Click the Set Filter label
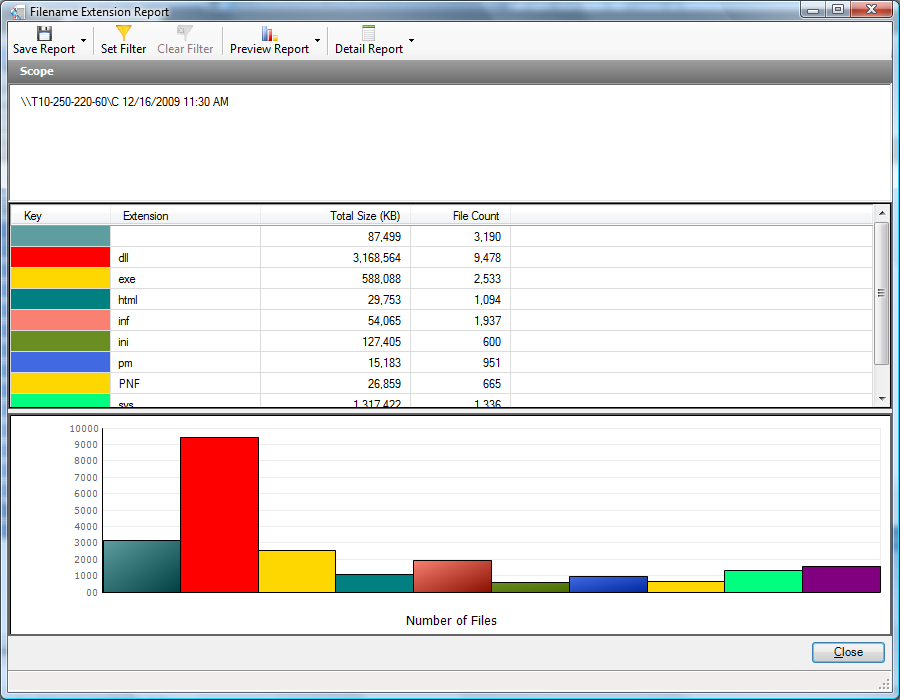 (x=123, y=49)
